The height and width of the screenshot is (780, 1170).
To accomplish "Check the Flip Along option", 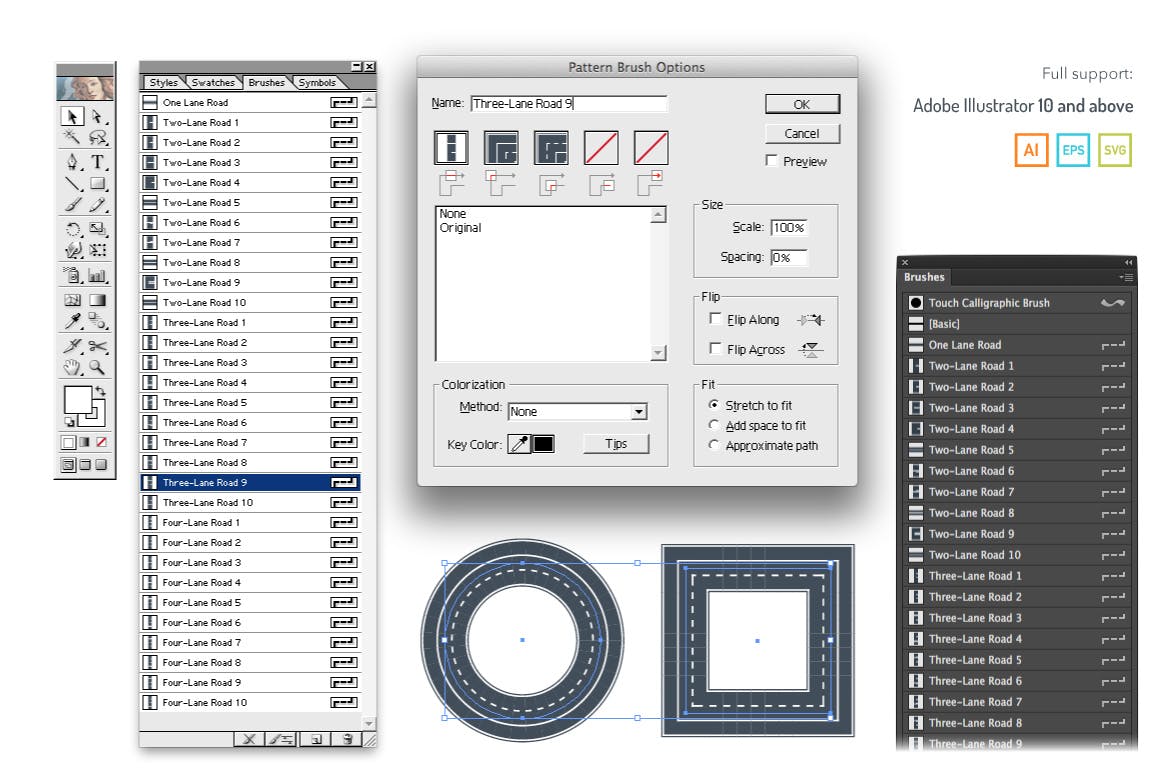I will click(715, 319).
